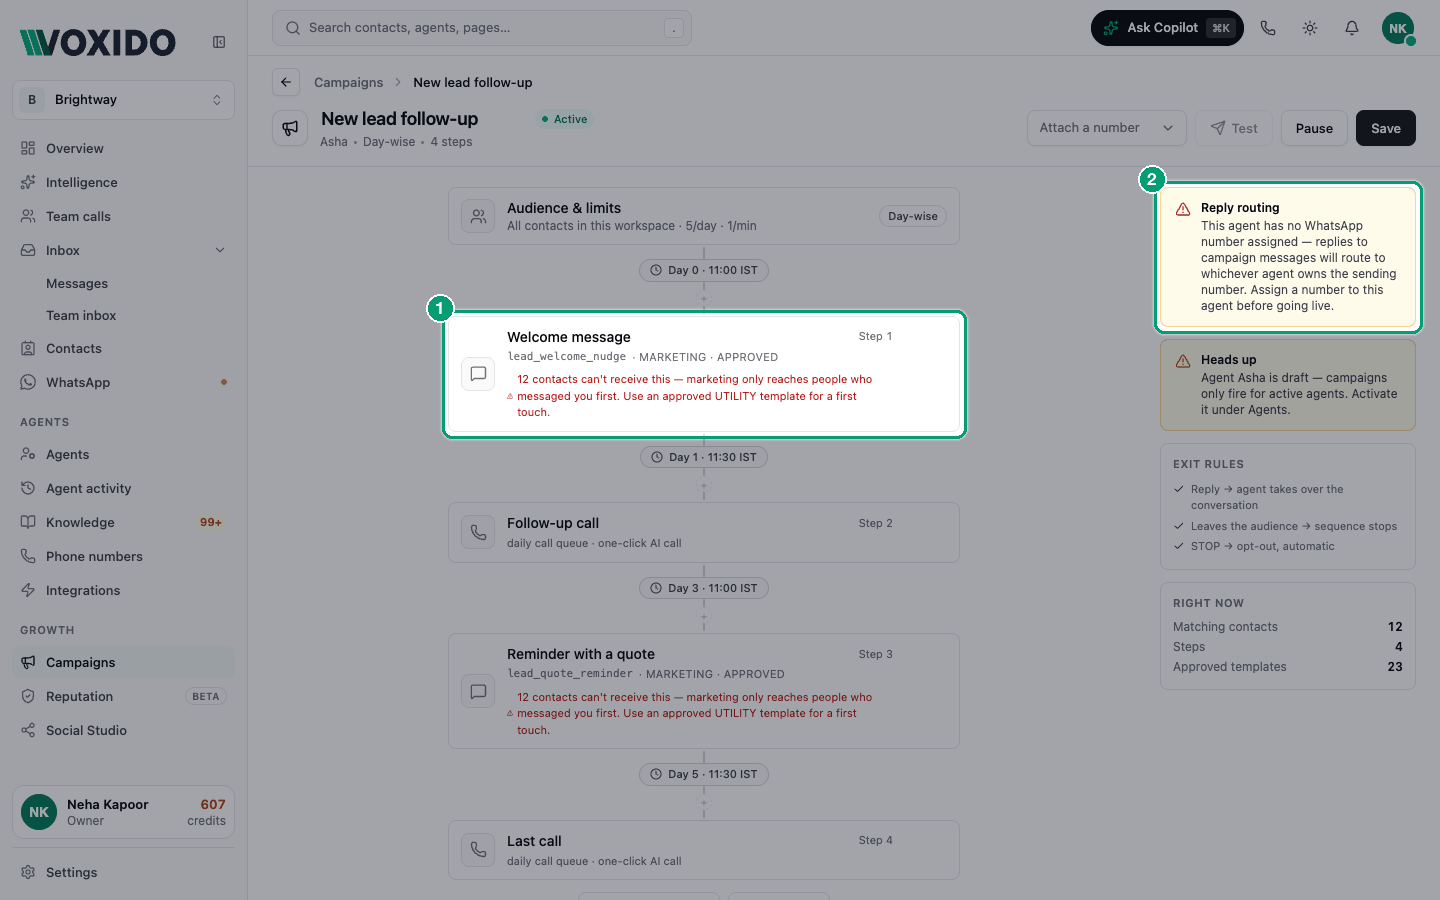Screen dimensions: 1440x900
Task: Open the Attach a number dropdown
Action: [x=1106, y=128]
